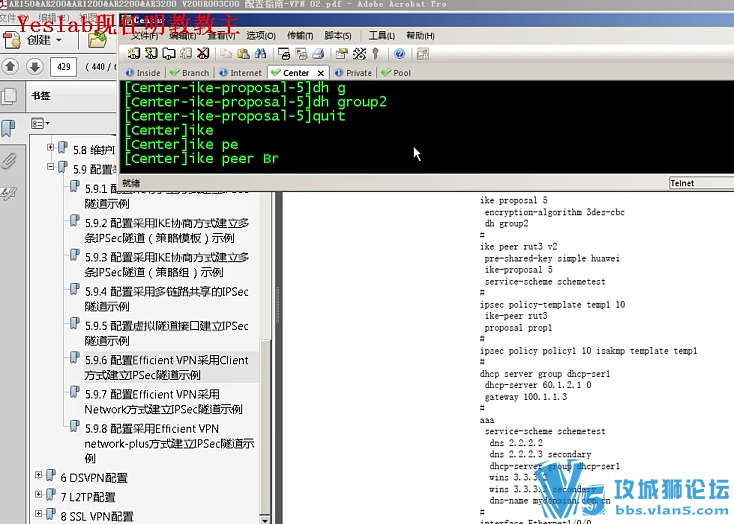The image size is (734, 524).
Task: Click the Create PDF icon in Acrobat
Action: point(12,40)
